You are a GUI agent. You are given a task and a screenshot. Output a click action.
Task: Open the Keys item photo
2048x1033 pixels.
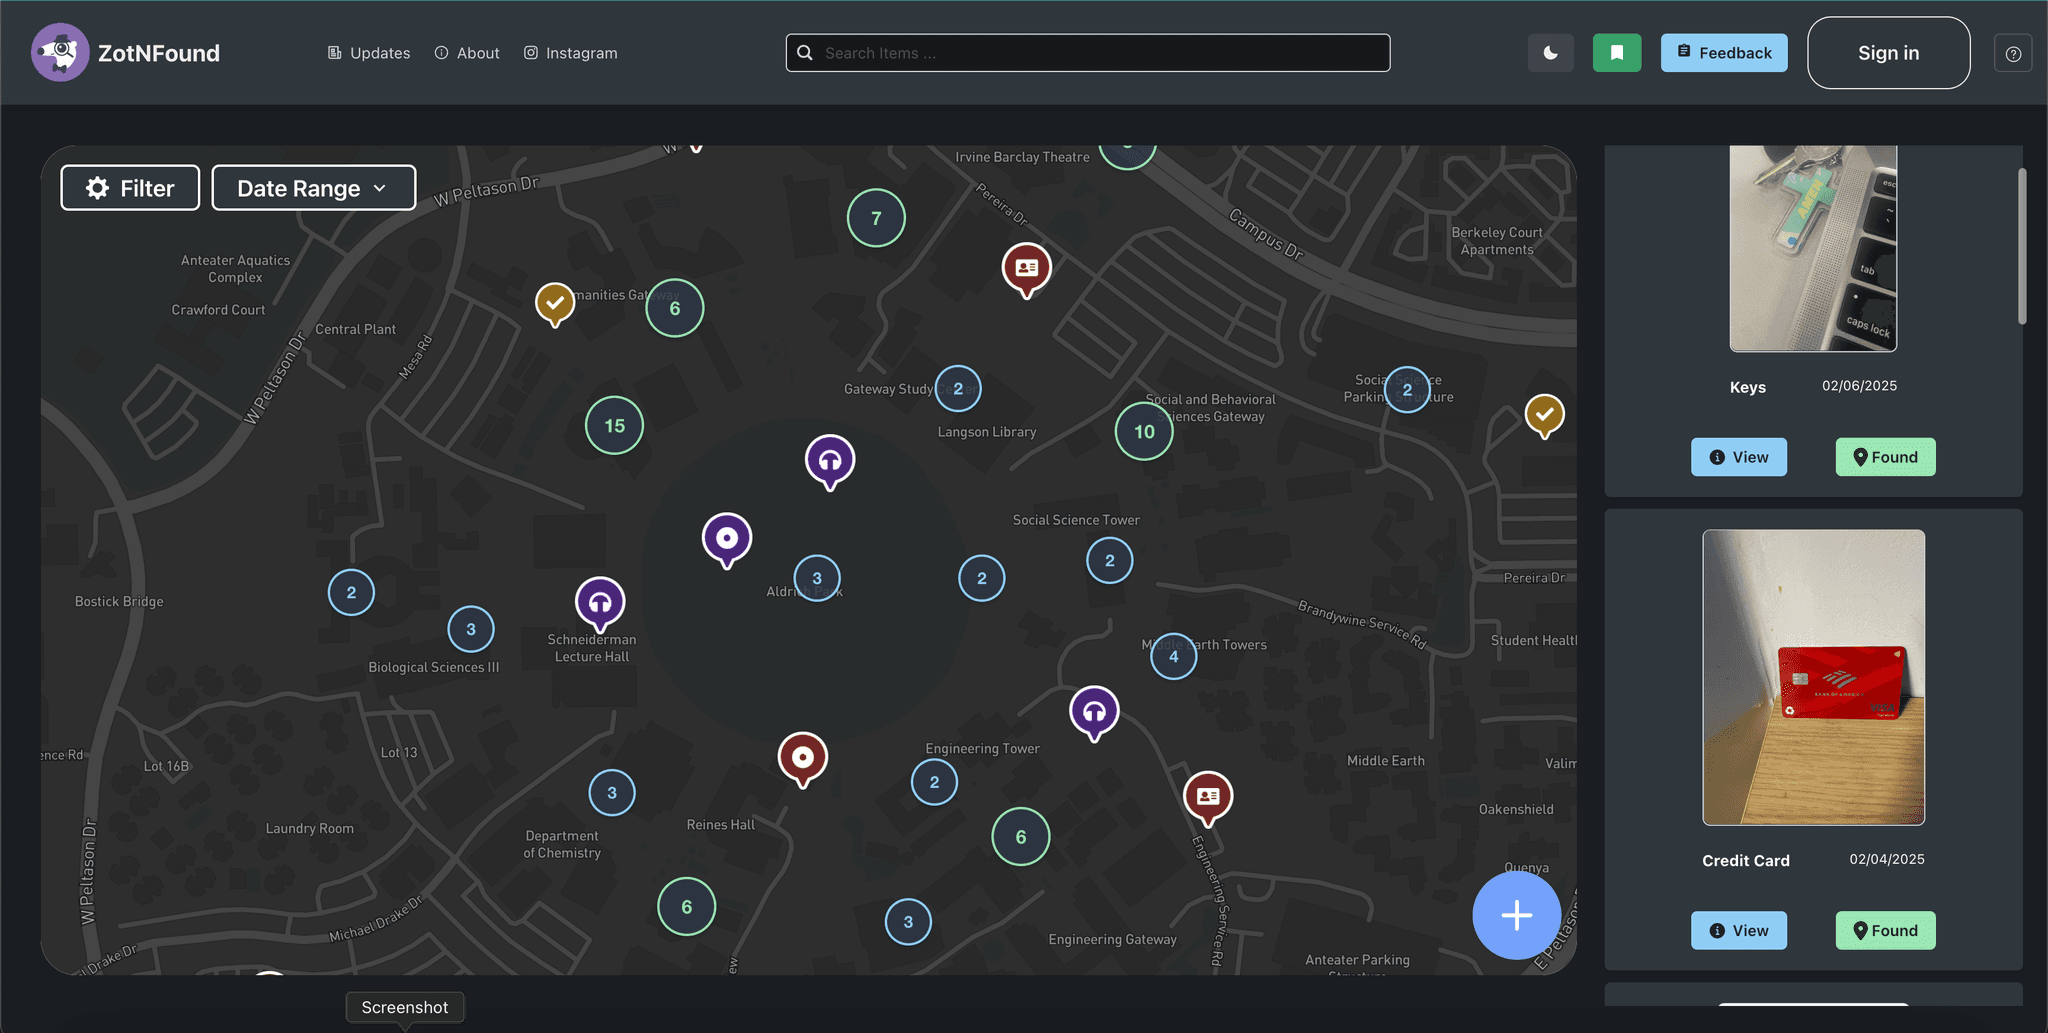(1813, 248)
